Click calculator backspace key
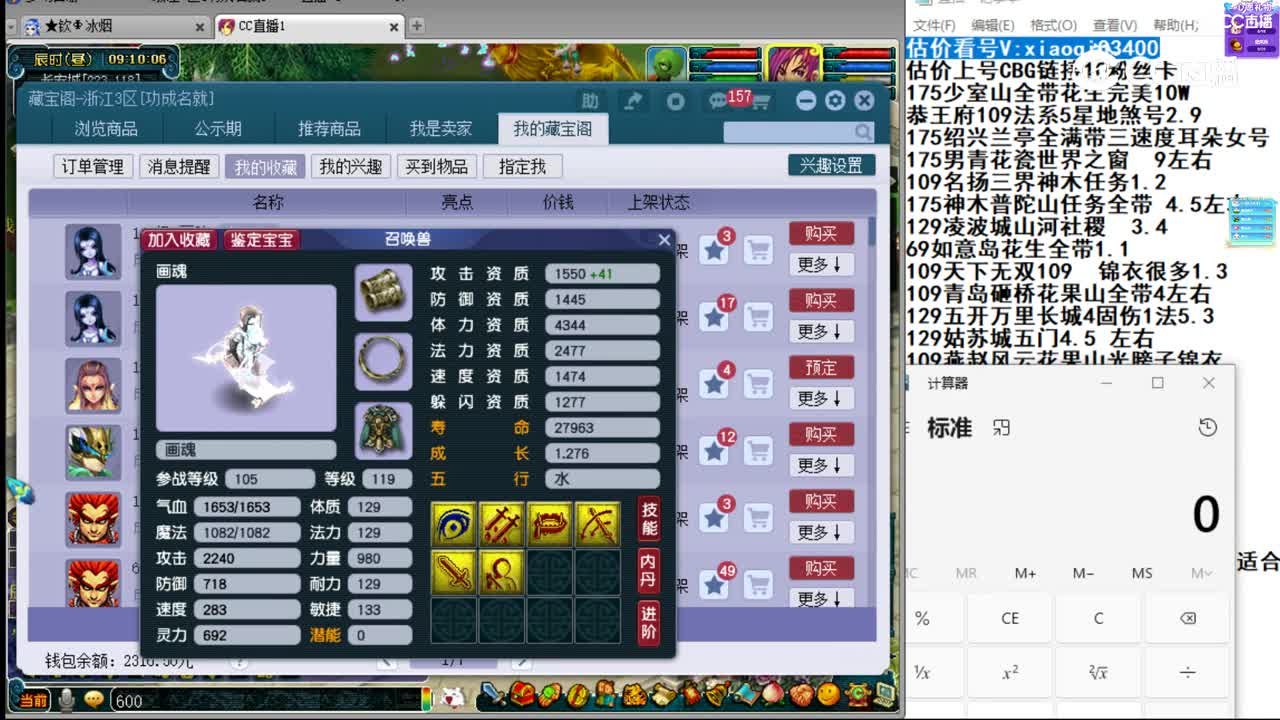This screenshot has width=1280, height=720. coord(1187,618)
